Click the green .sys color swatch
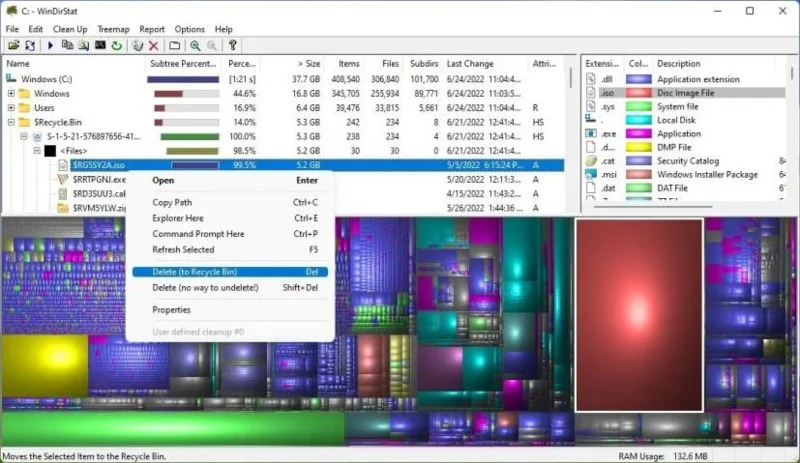This screenshot has height=463, width=800. (x=639, y=106)
